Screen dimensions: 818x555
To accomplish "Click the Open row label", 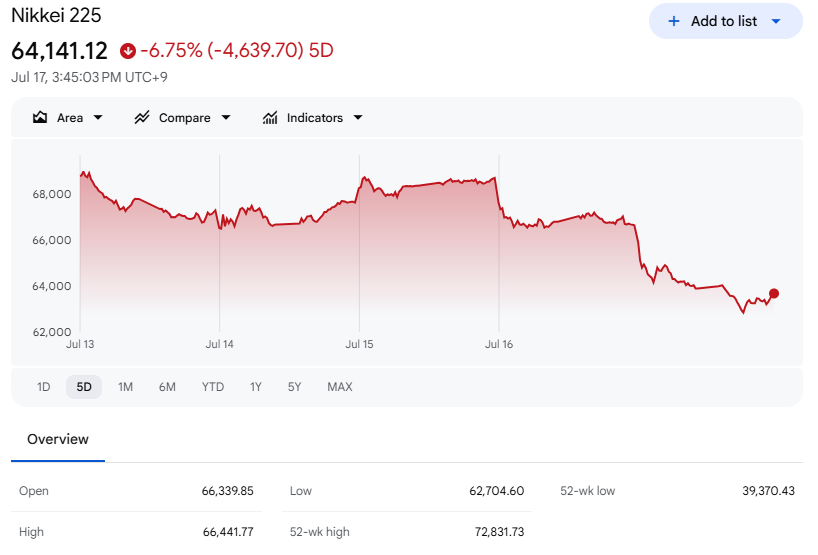I will click(x=34, y=491).
